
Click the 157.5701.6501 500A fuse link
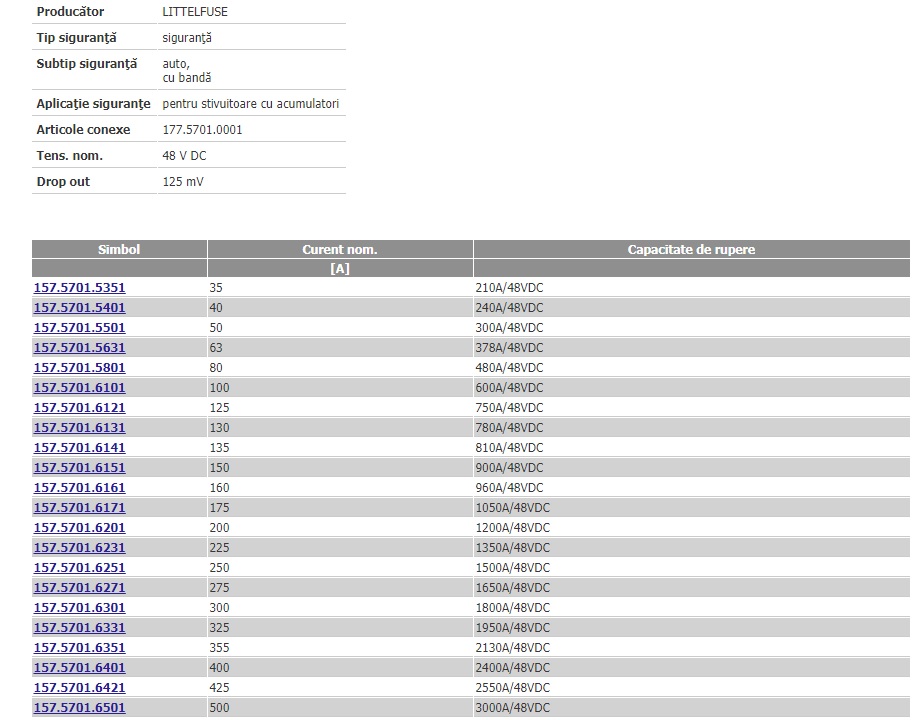click(80, 708)
